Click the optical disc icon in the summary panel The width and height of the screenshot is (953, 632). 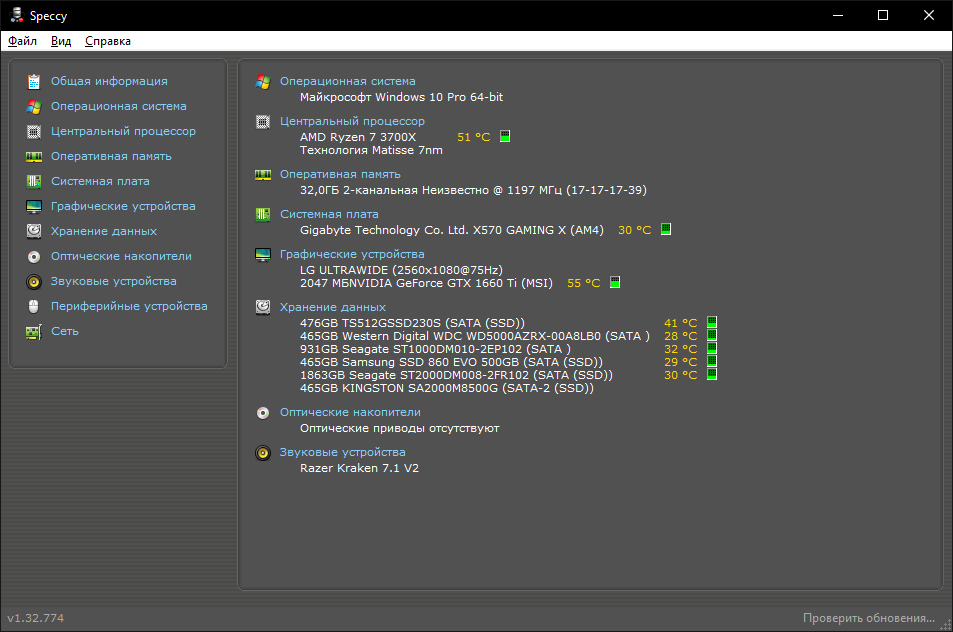263,413
